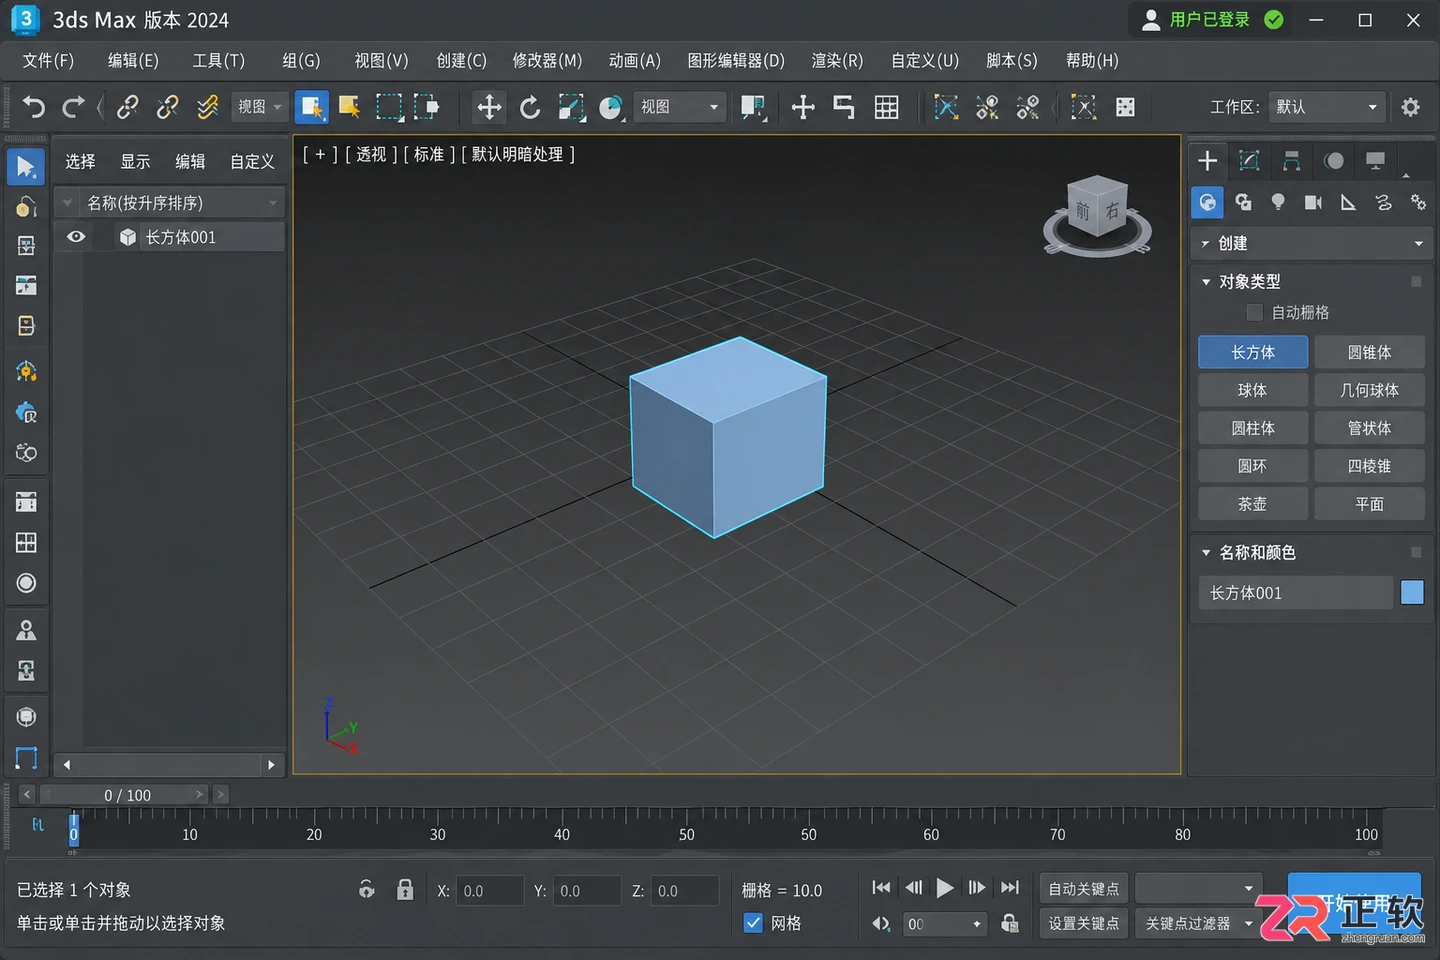Open the 图形编辑器(D) menu

click(736, 60)
